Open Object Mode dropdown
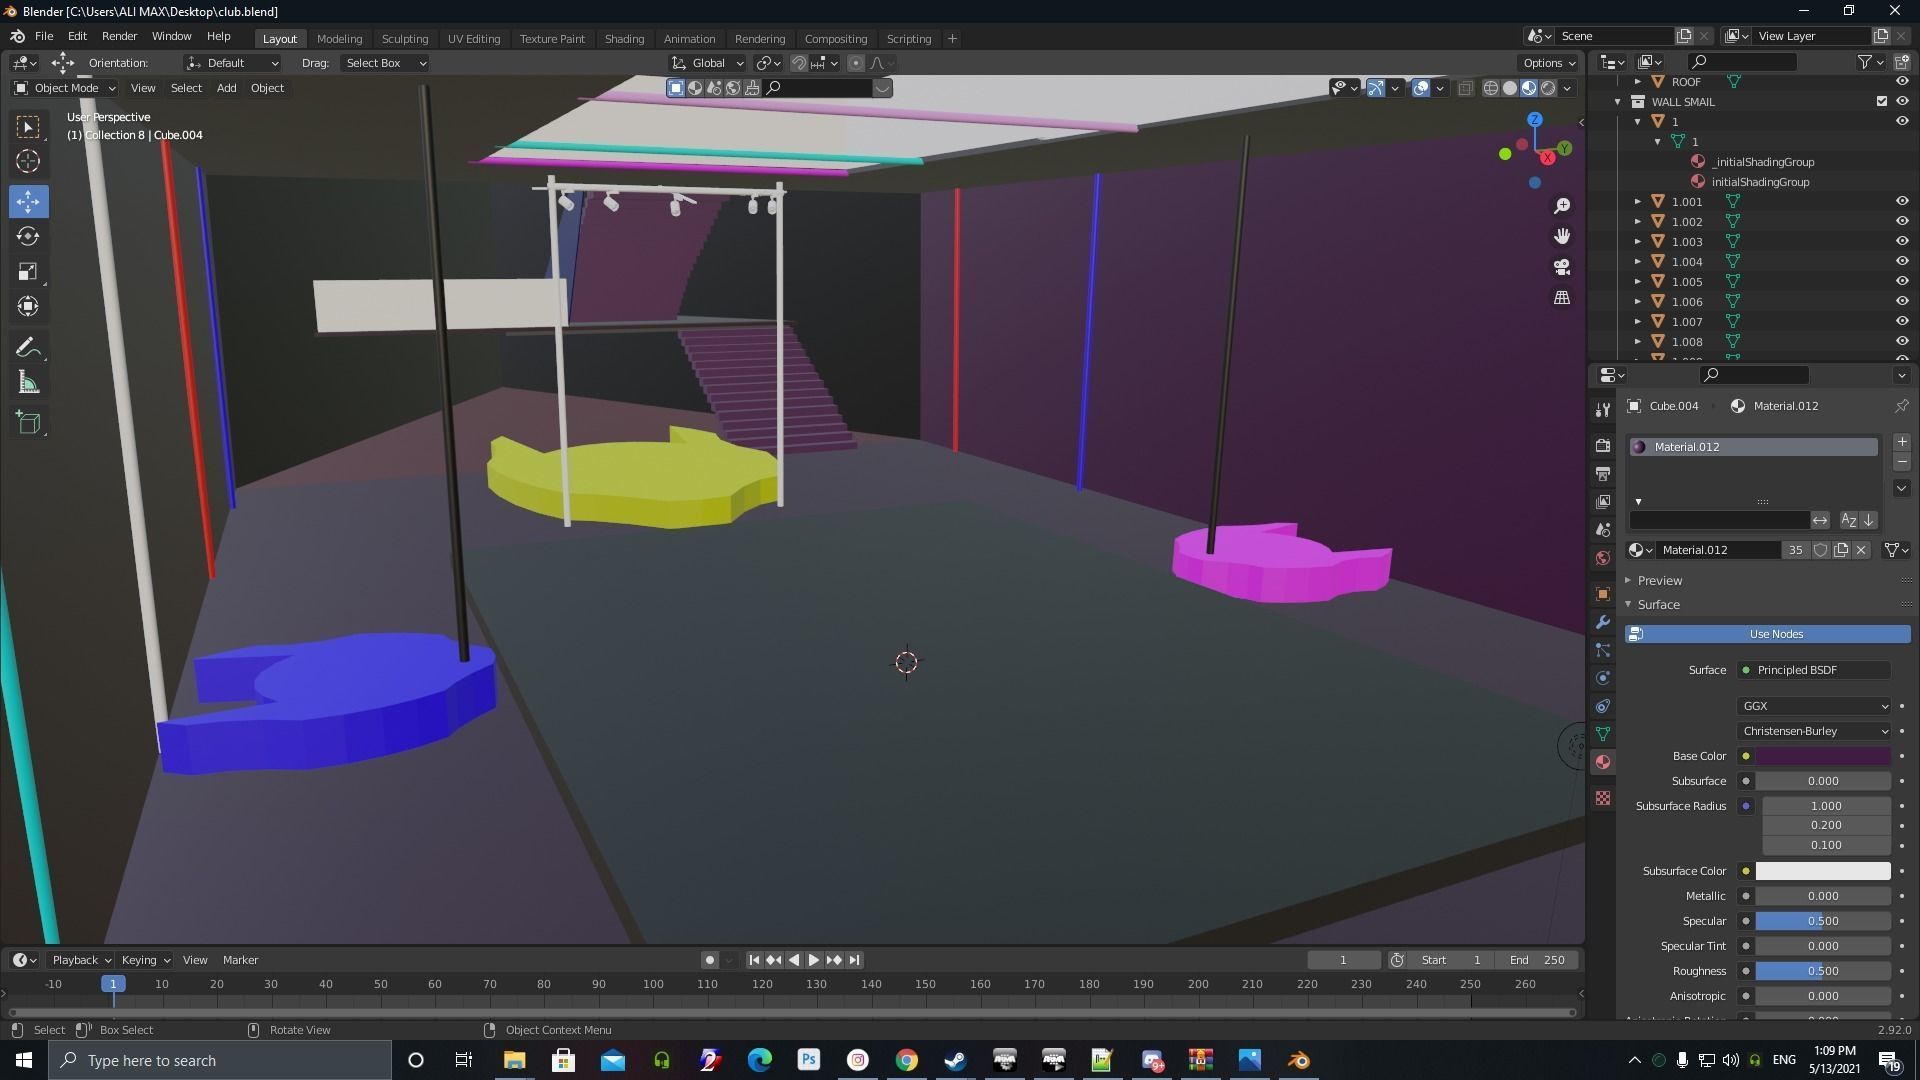 [x=65, y=88]
